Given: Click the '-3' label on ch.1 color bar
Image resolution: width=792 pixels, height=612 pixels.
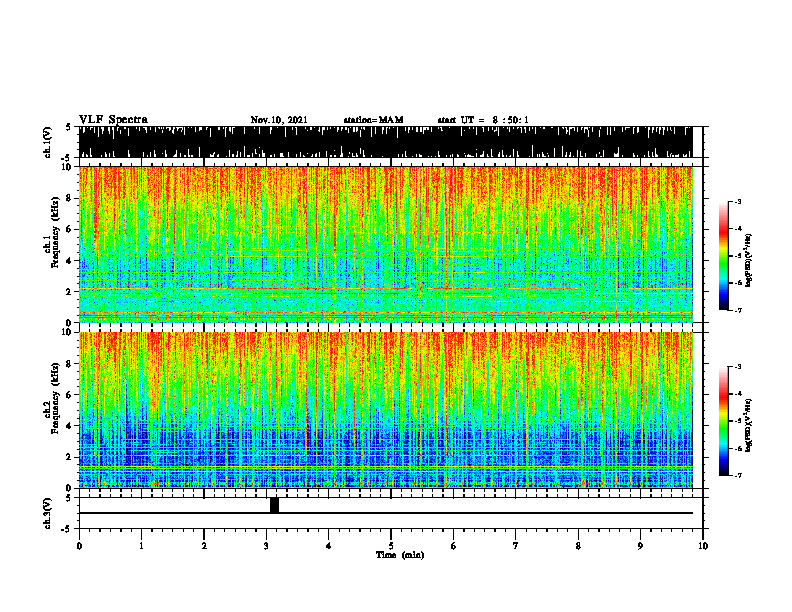Looking at the screenshot, I should point(738,201).
